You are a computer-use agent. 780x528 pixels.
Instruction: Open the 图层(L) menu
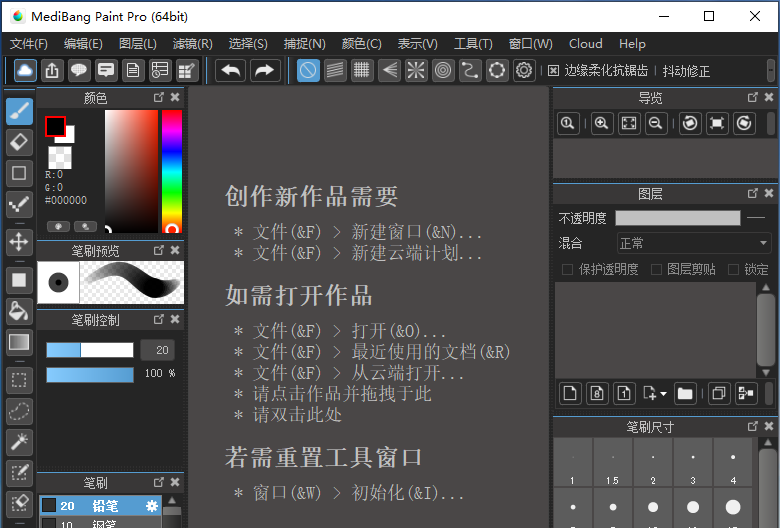pyautogui.click(x=138, y=44)
